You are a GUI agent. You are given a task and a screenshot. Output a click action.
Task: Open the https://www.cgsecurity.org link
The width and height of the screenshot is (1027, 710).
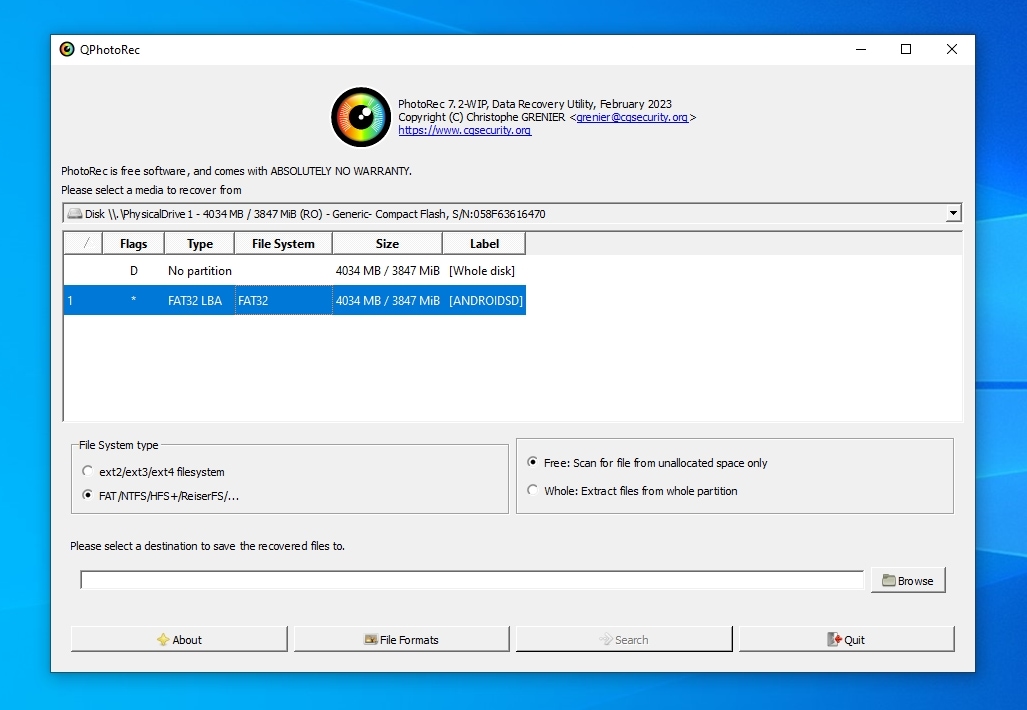[464, 130]
